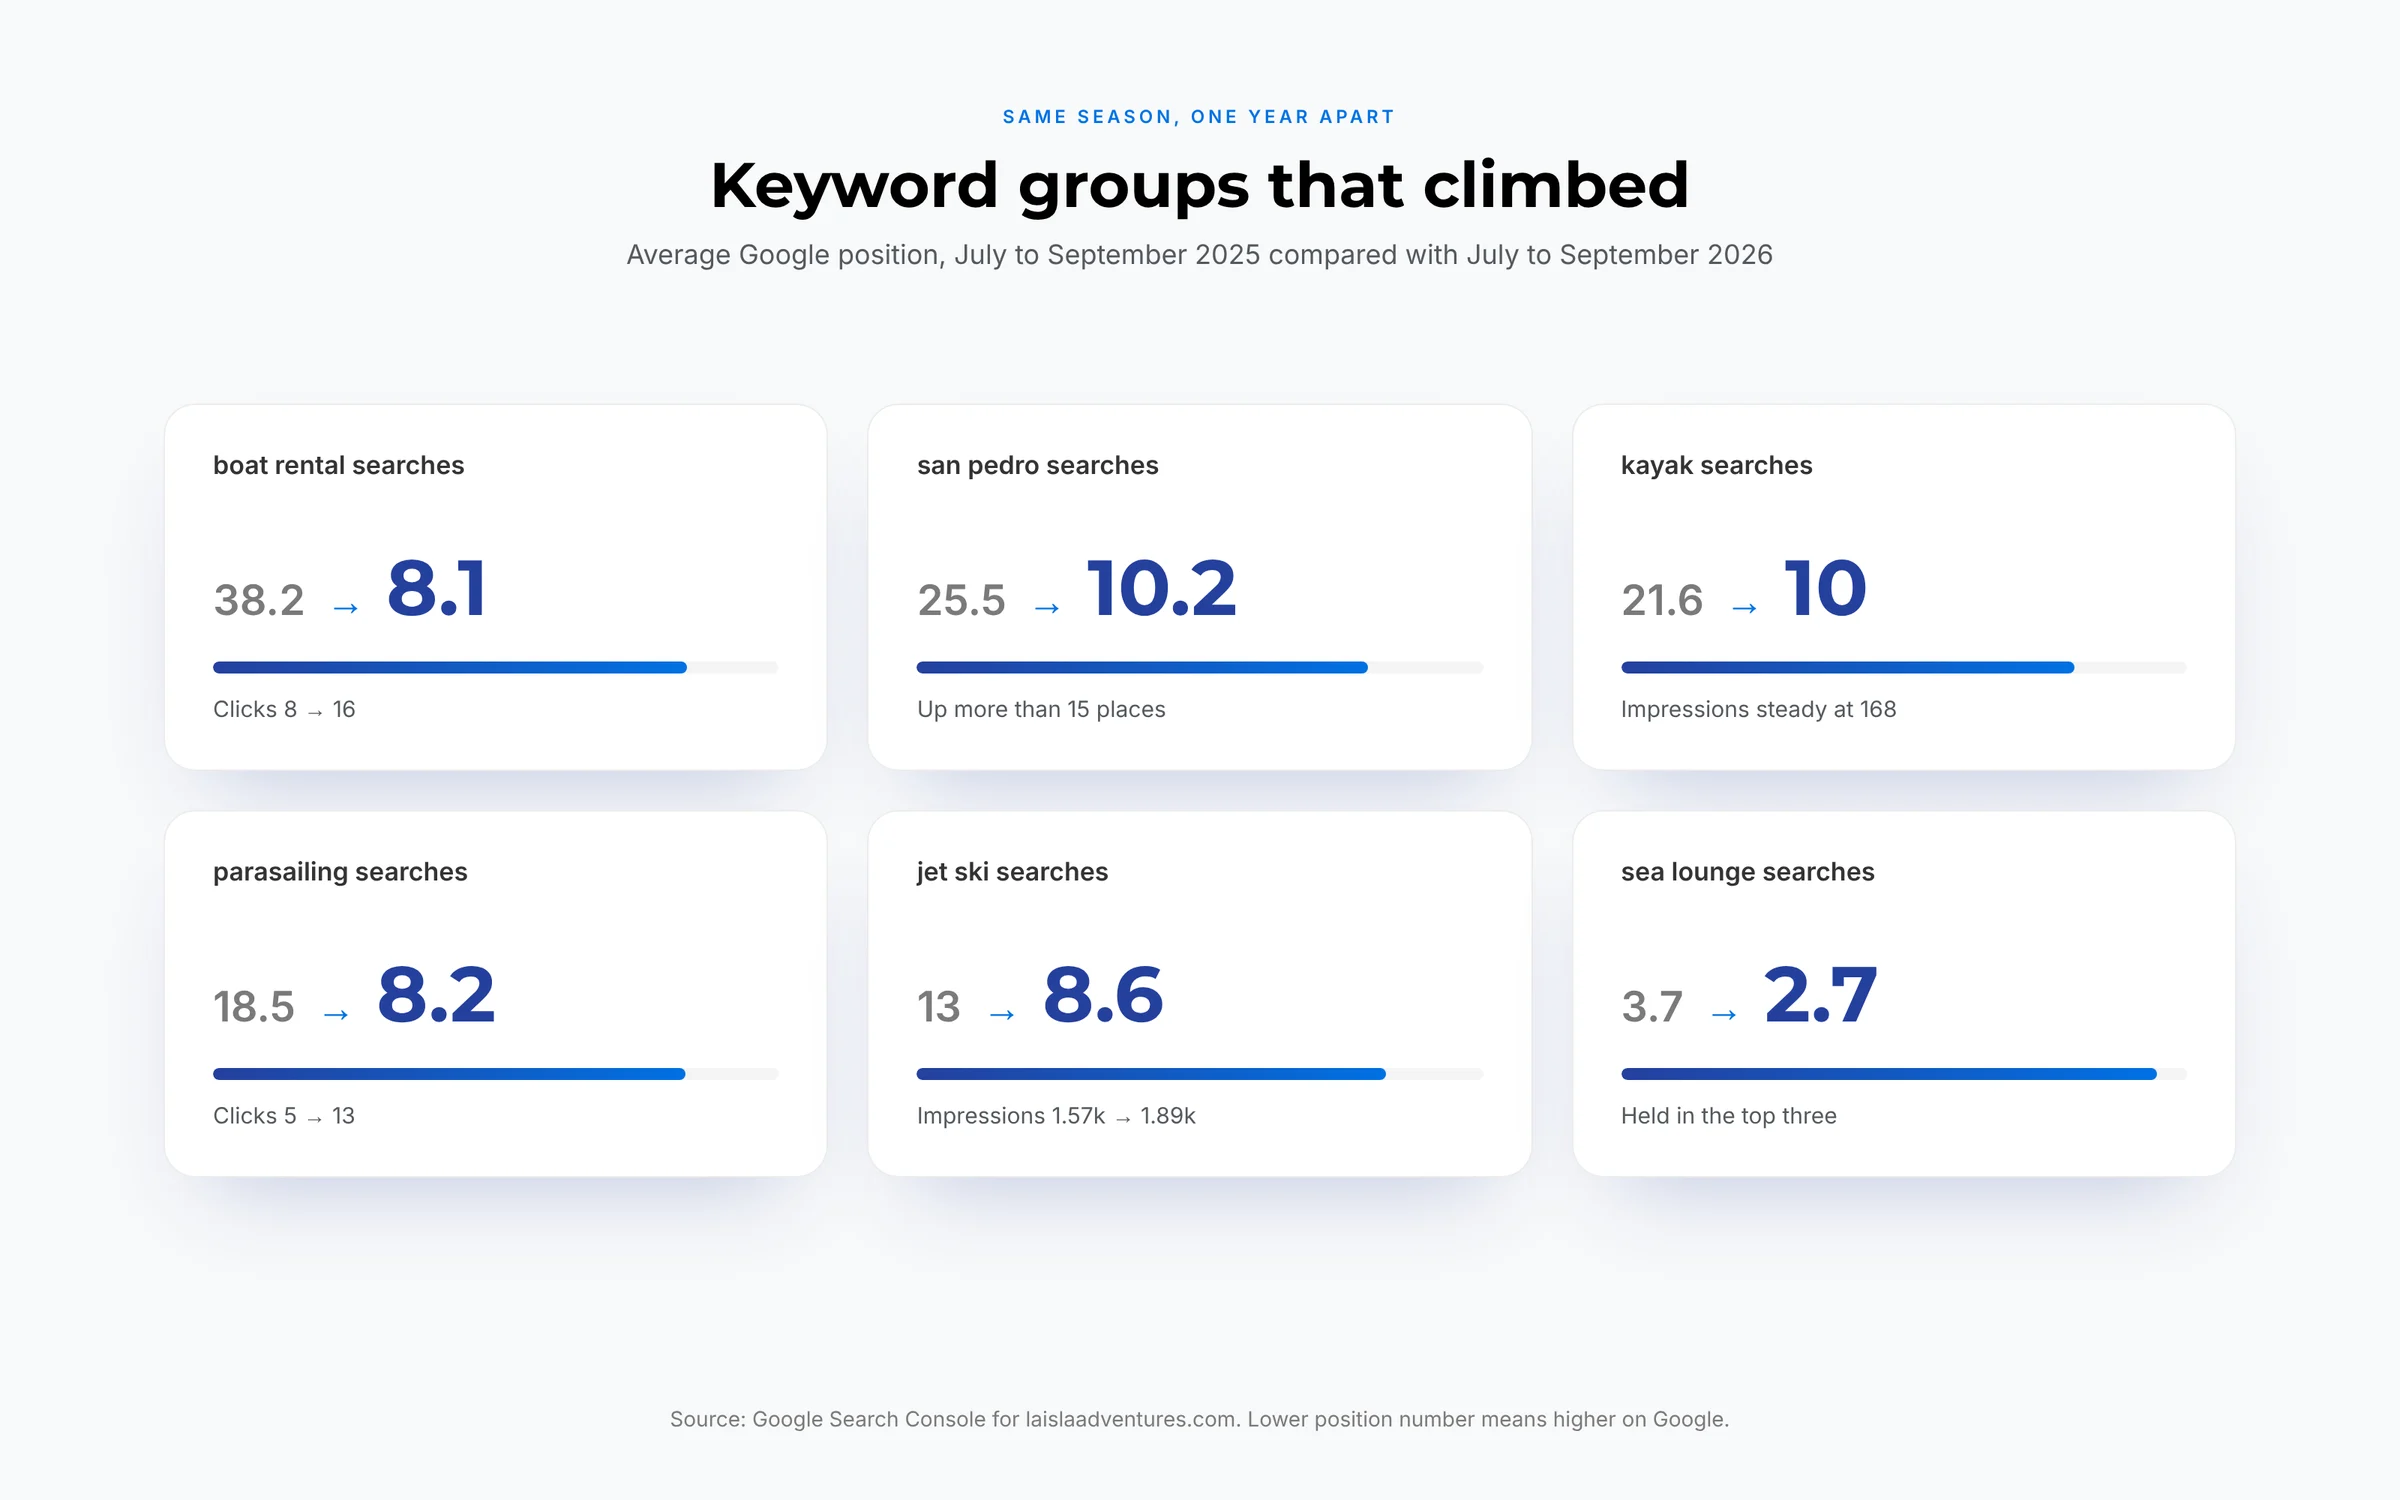This screenshot has height=1500, width=2400.
Task: Click the san pedro progress bar
Action: pyautogui.click(x=1199, y=668)
